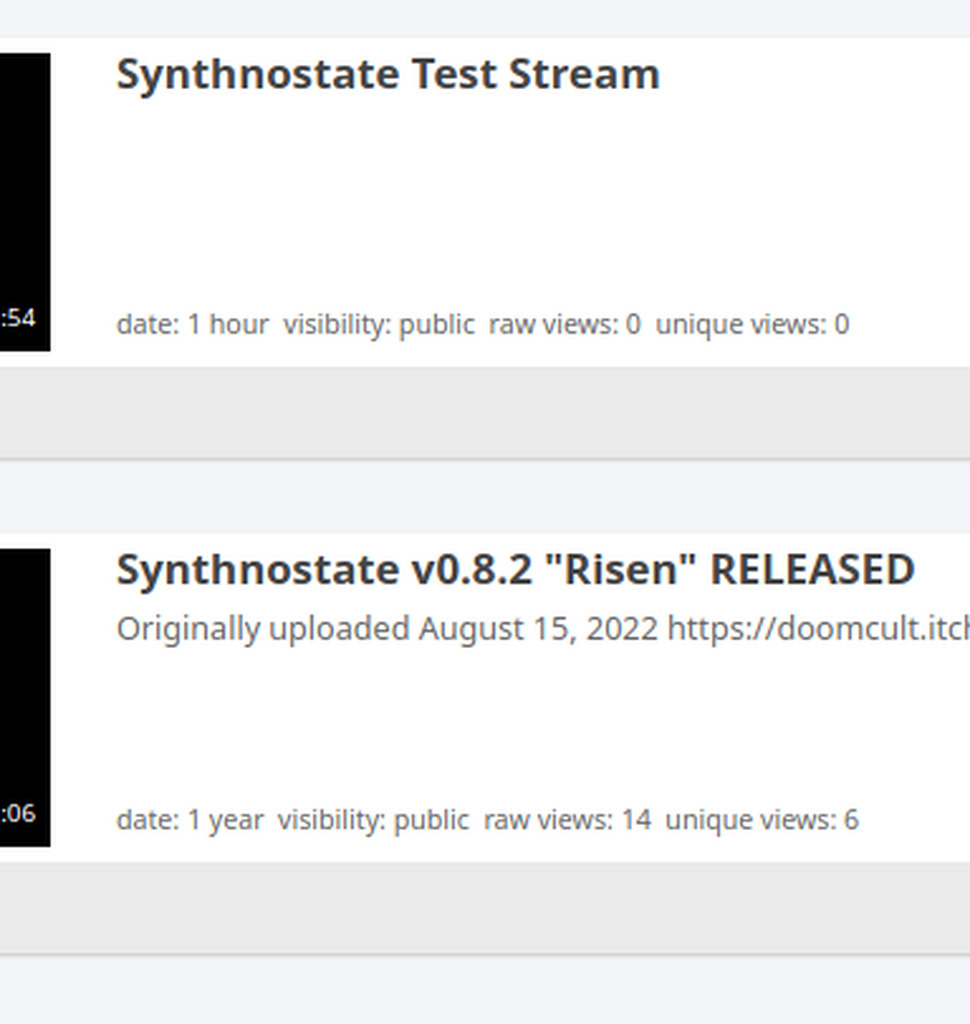Open Synthnostate v0.8.2 "Risen" RELEASED title
Viewport: 970px width, 1024px height.
point(515,570)
